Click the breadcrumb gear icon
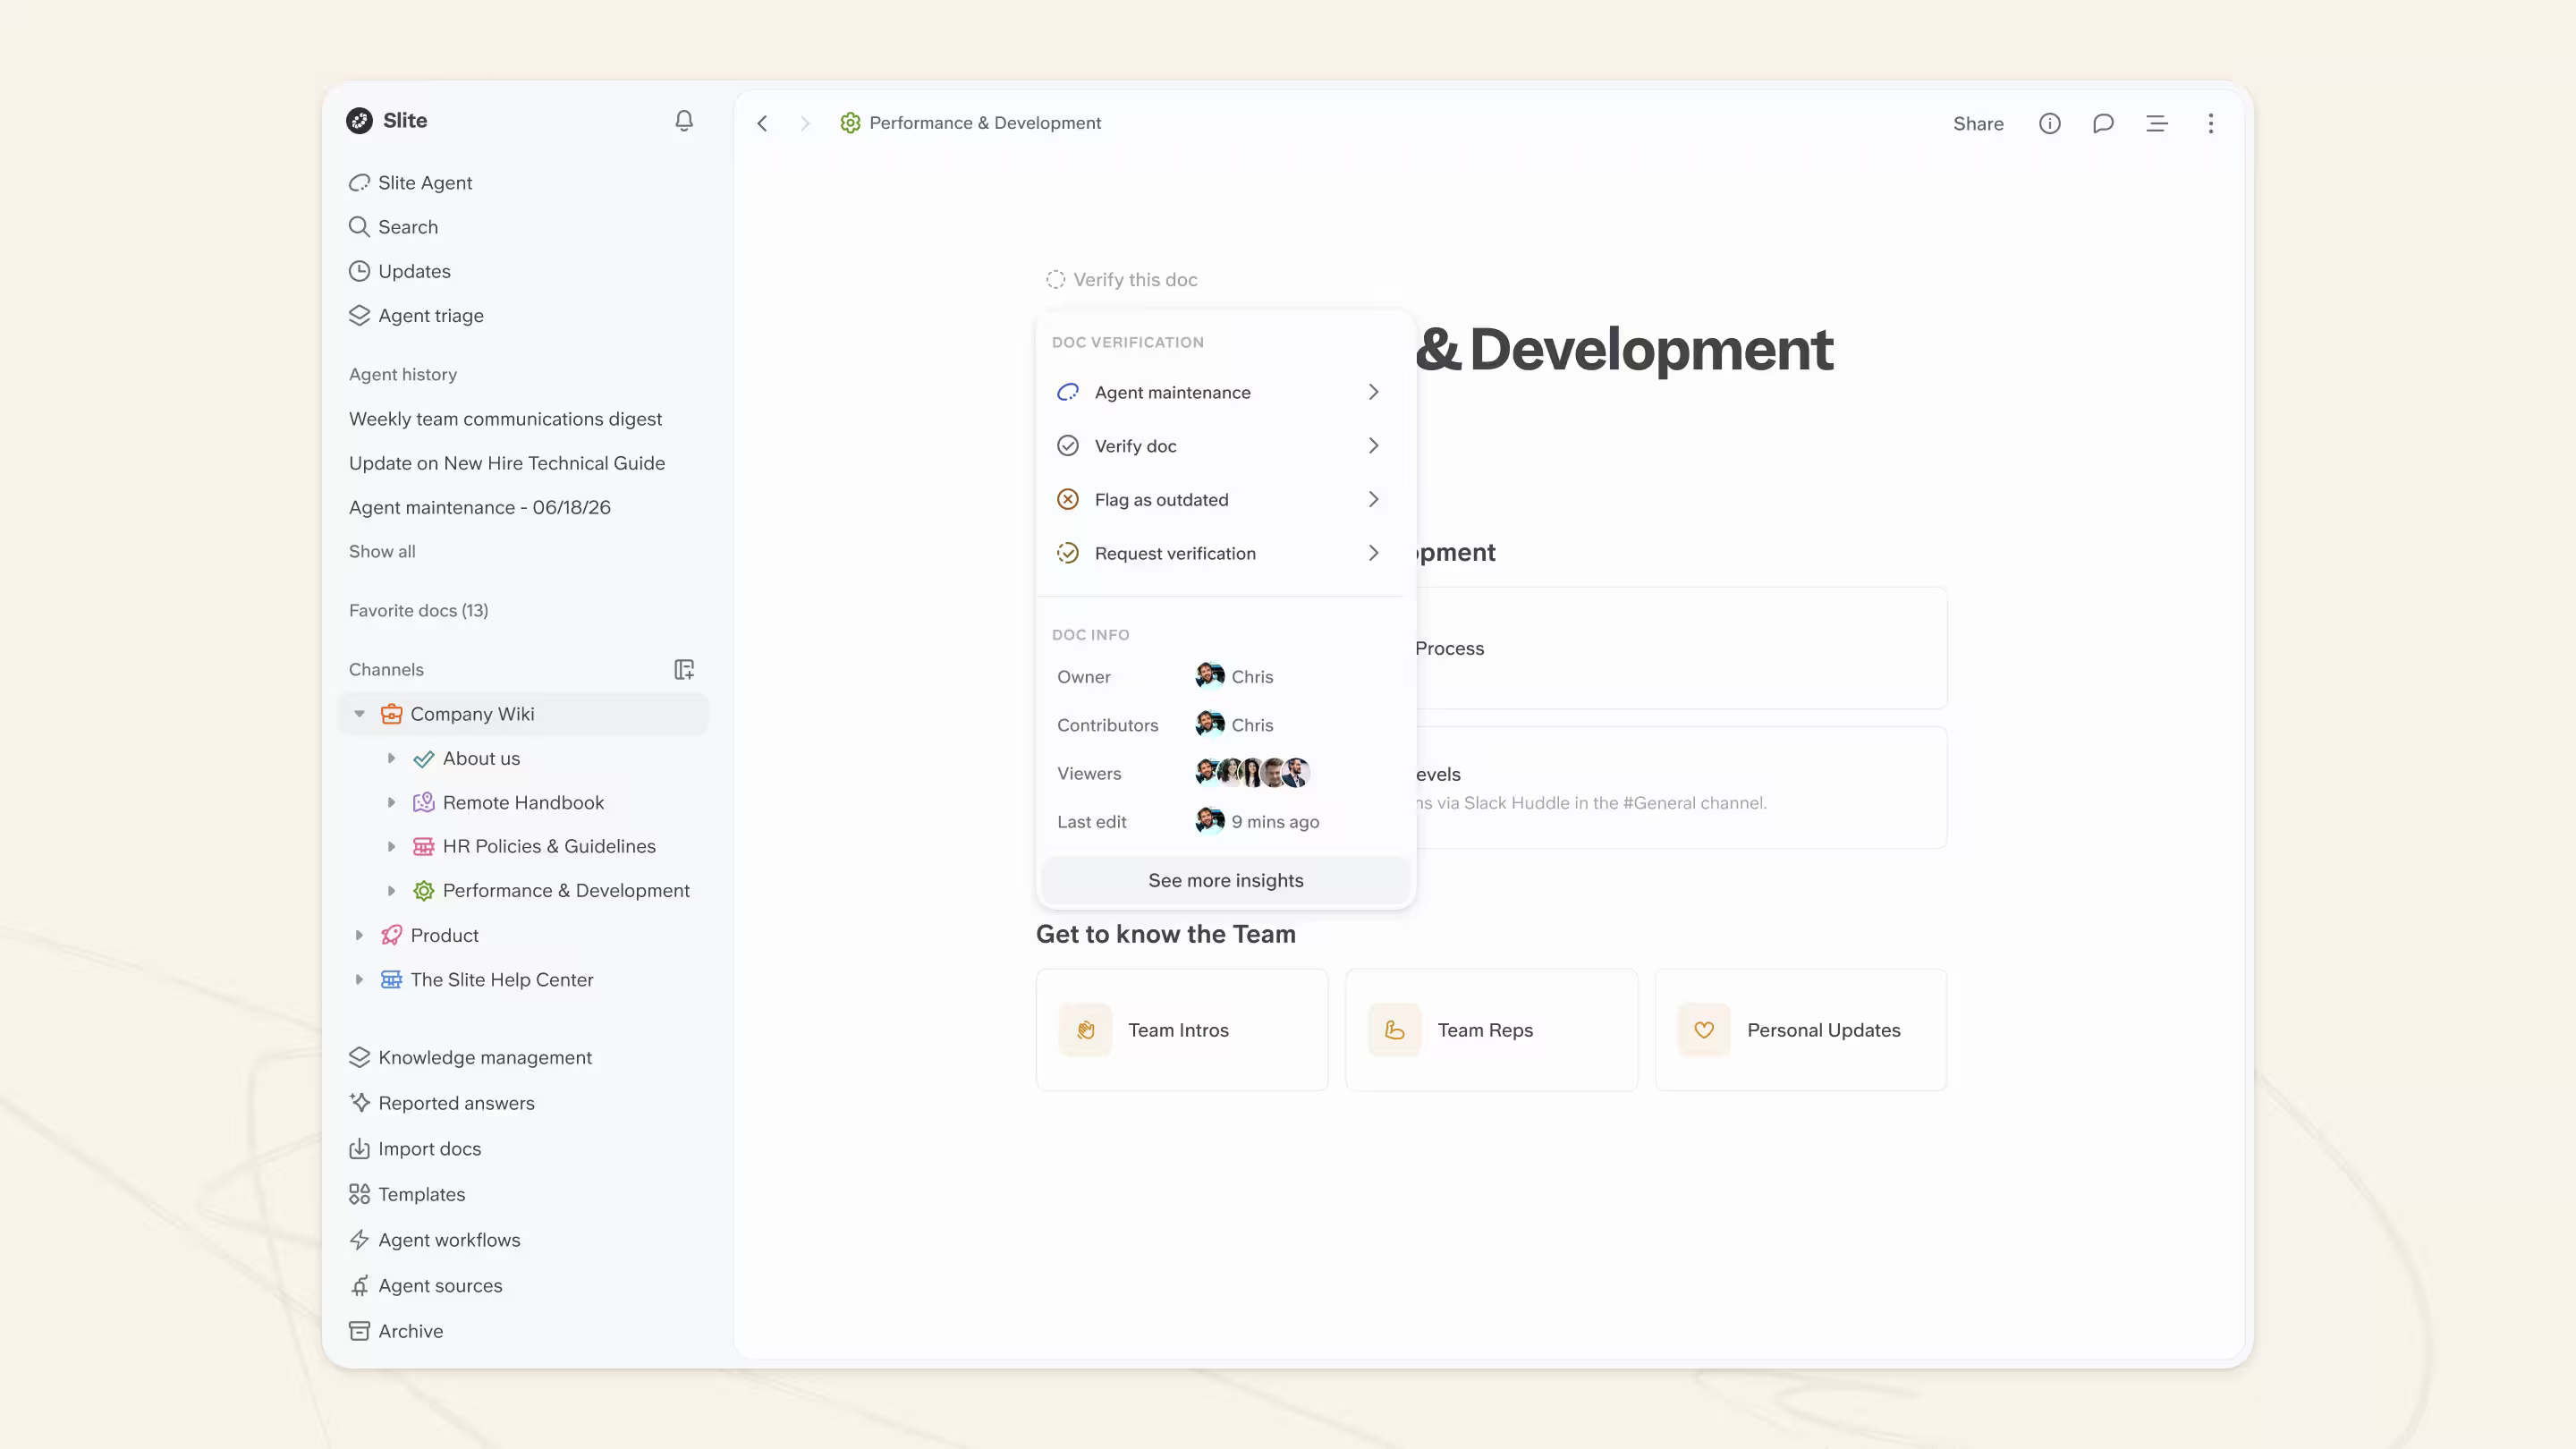This screenshot has height=1449, width=2576. click(850, 123)
